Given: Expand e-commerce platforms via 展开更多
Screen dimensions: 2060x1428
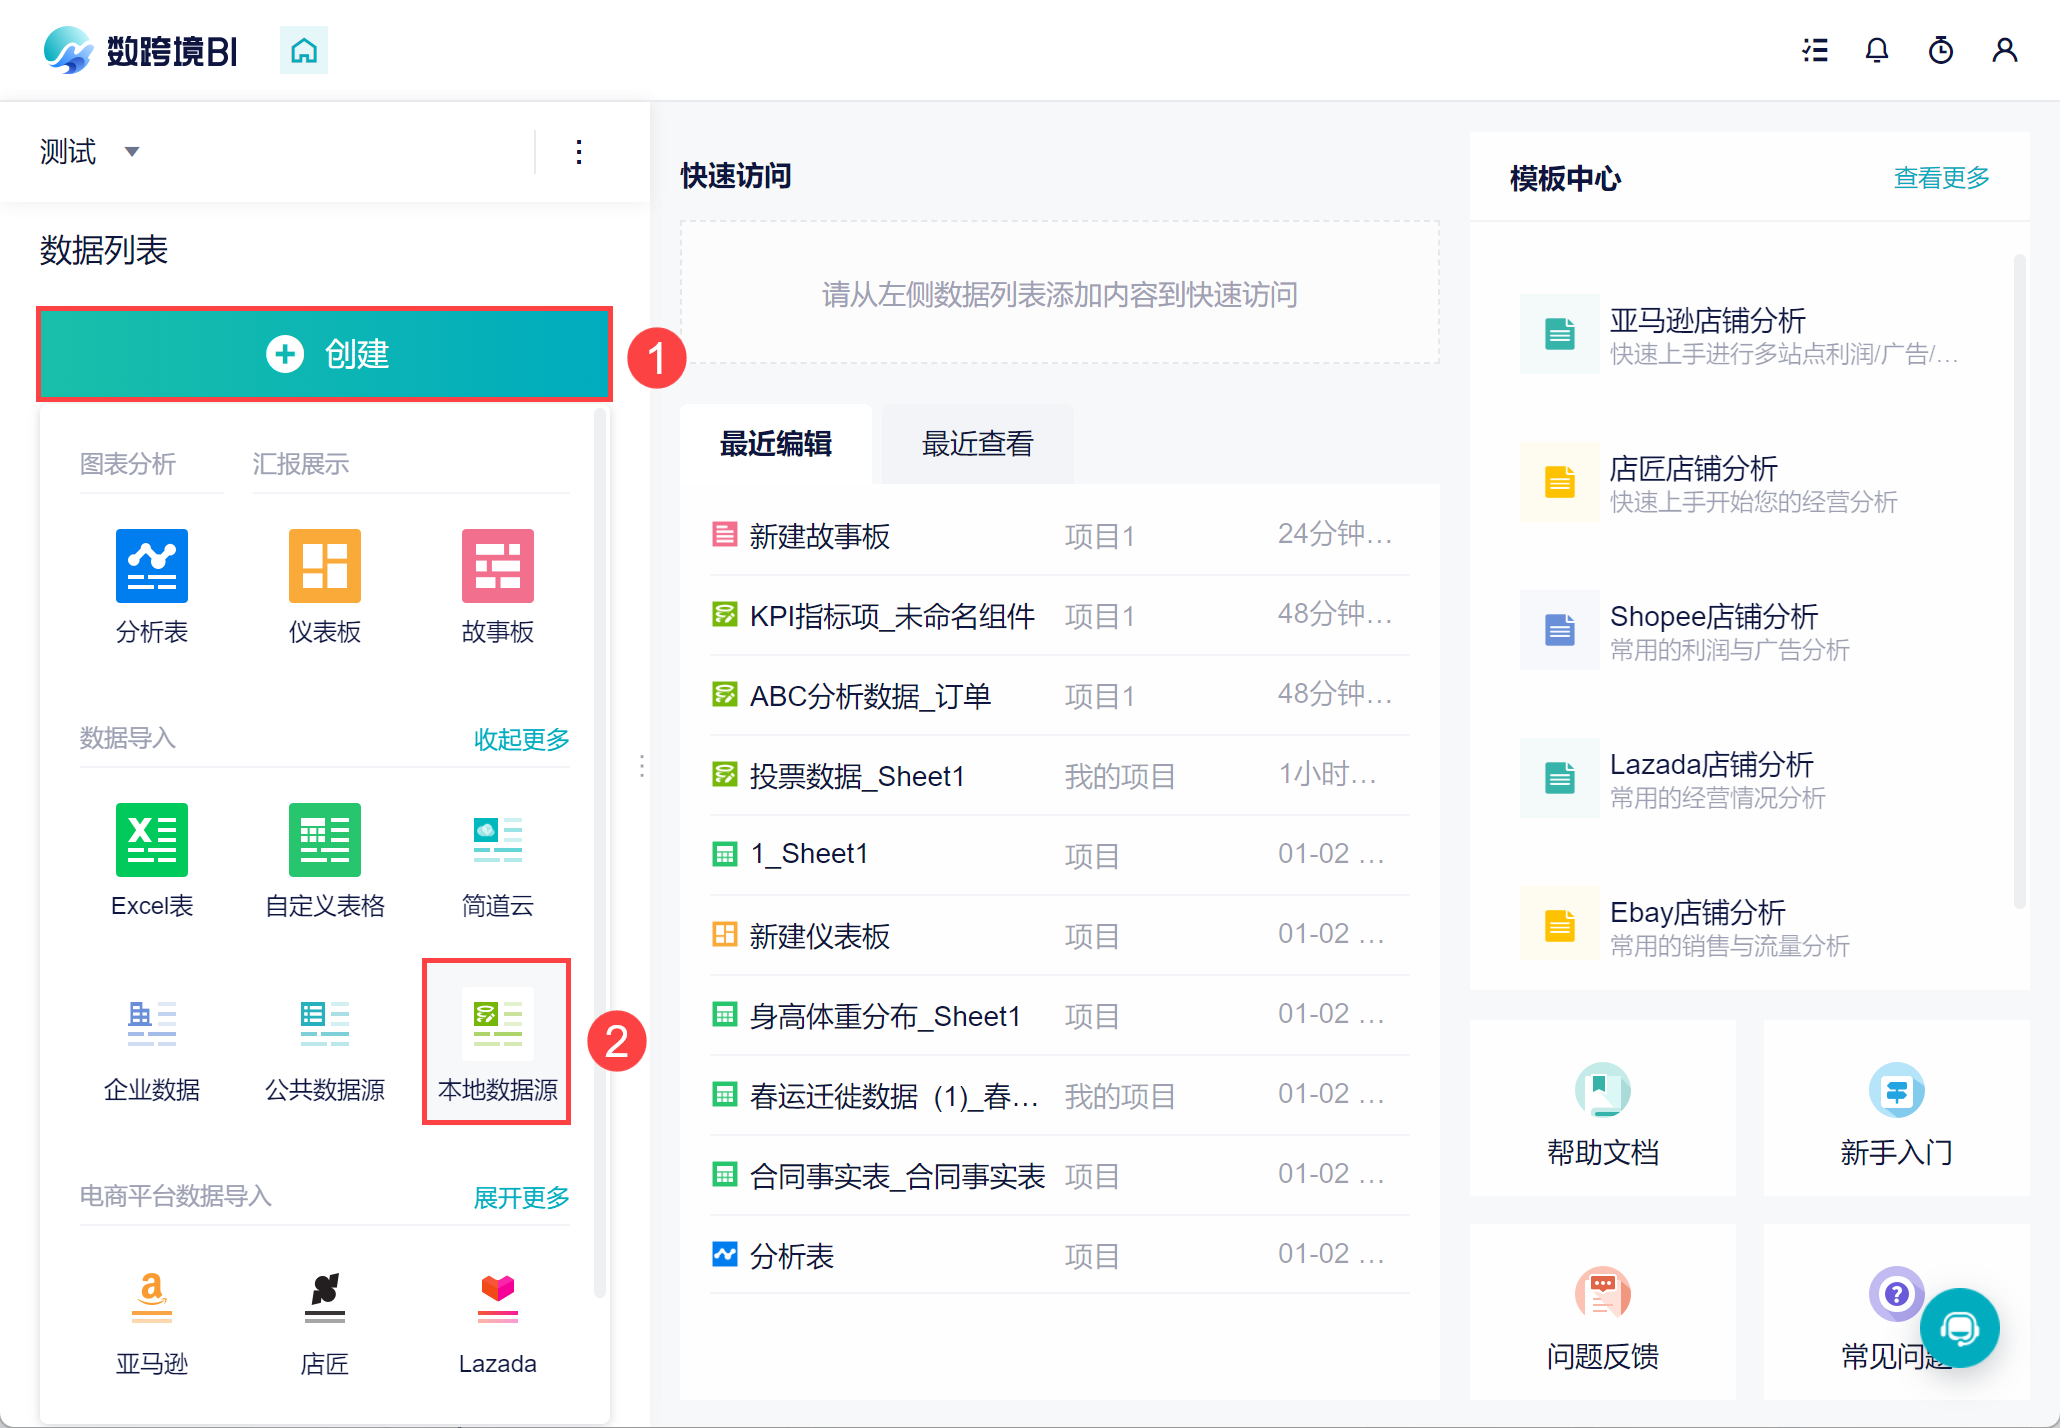Looking at the screenshot, I should coord(521,1197).
